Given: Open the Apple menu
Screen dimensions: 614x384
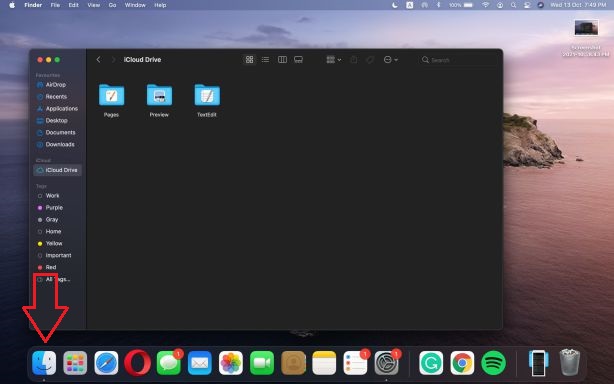Looking at the screenshot, I should tap(12, 5).
